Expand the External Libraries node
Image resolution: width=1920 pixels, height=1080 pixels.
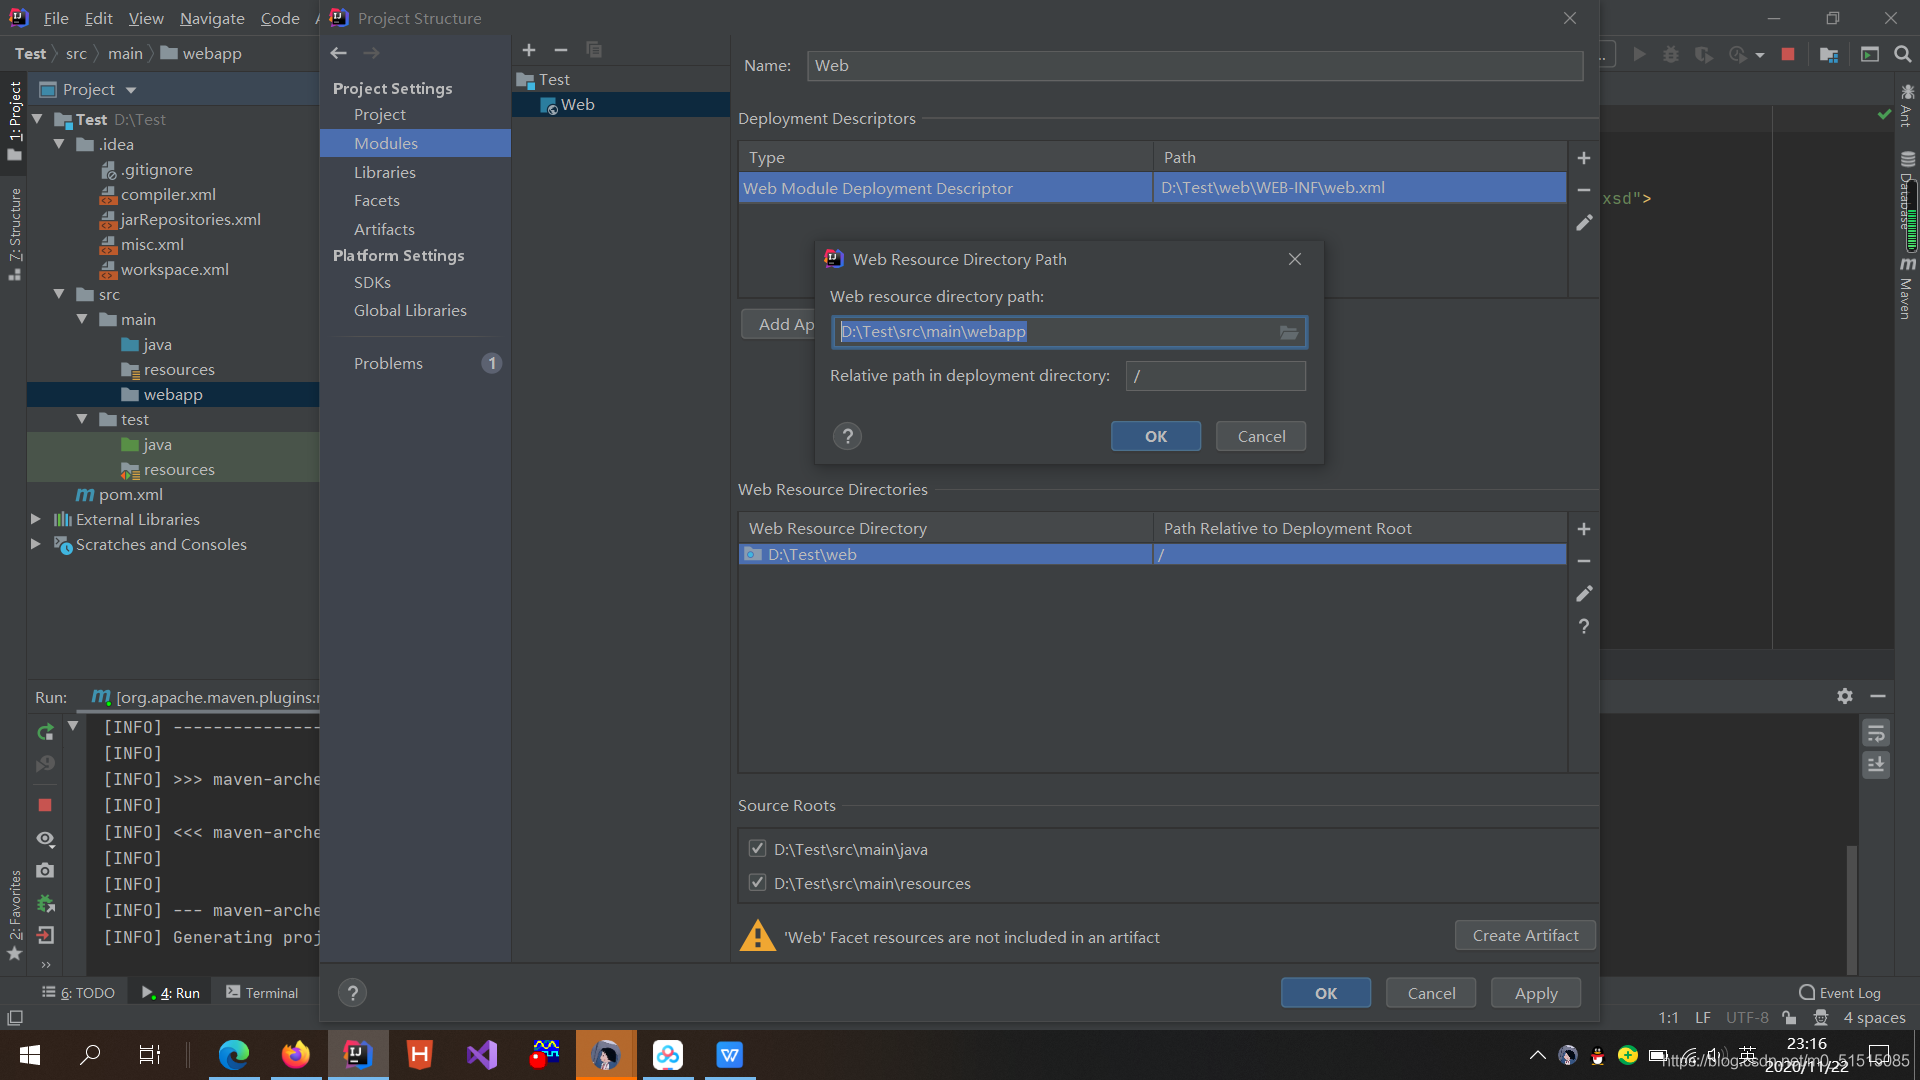(36, 519)
